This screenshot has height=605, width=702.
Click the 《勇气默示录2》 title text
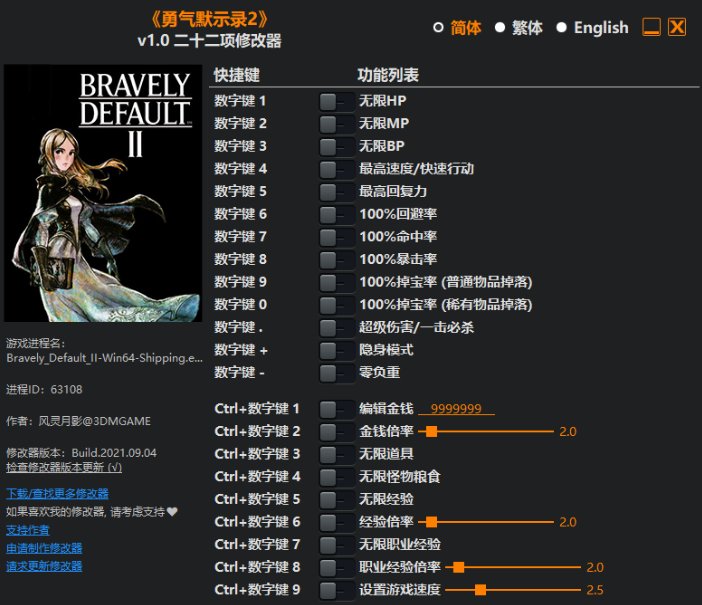point(210,19)
